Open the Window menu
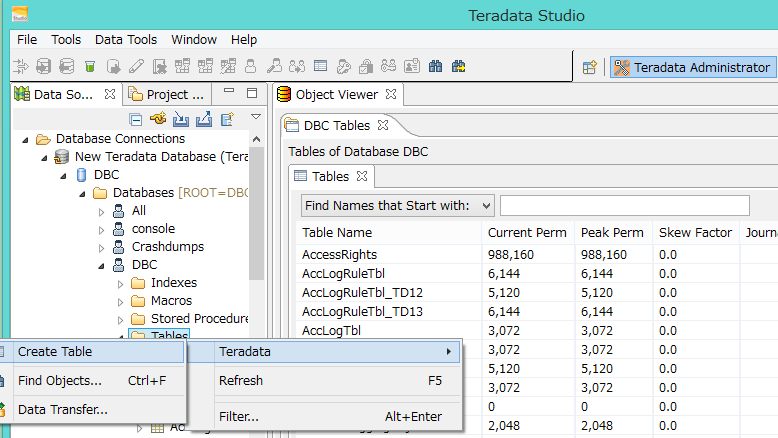Image resolution: width=778 pixels, height=438 pixels. (194, 40)
